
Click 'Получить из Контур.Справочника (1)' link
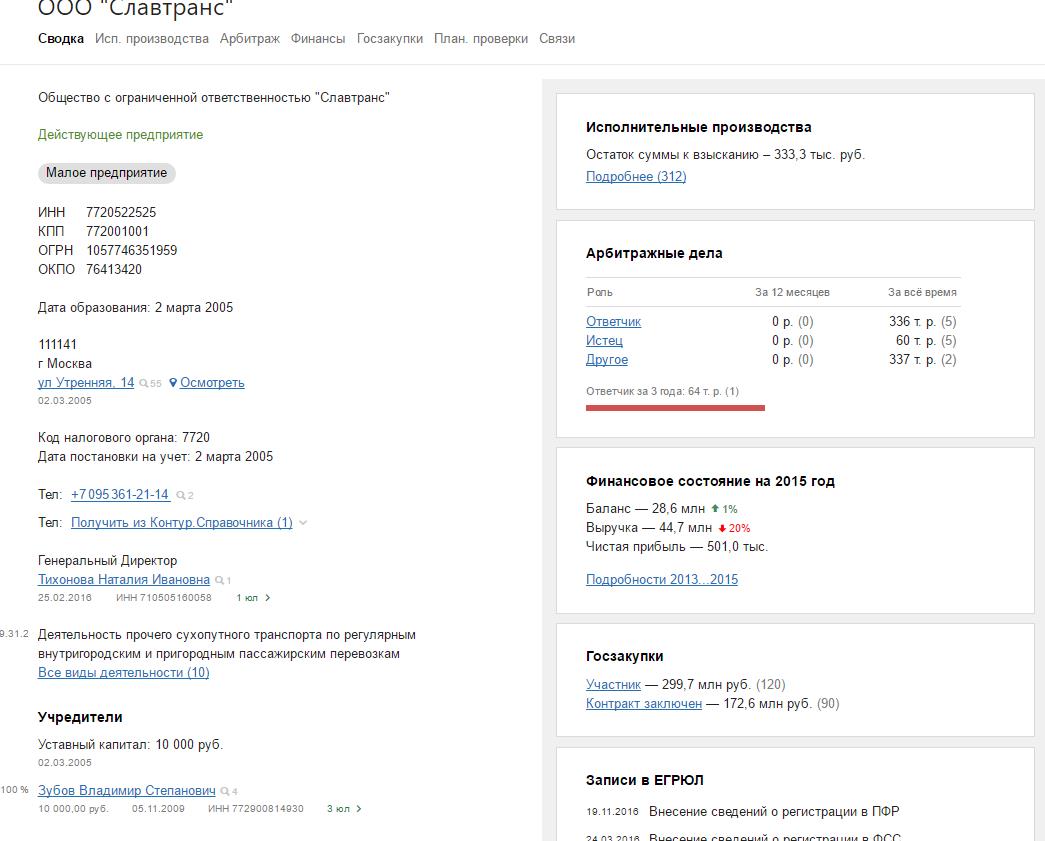click(182, 522)
